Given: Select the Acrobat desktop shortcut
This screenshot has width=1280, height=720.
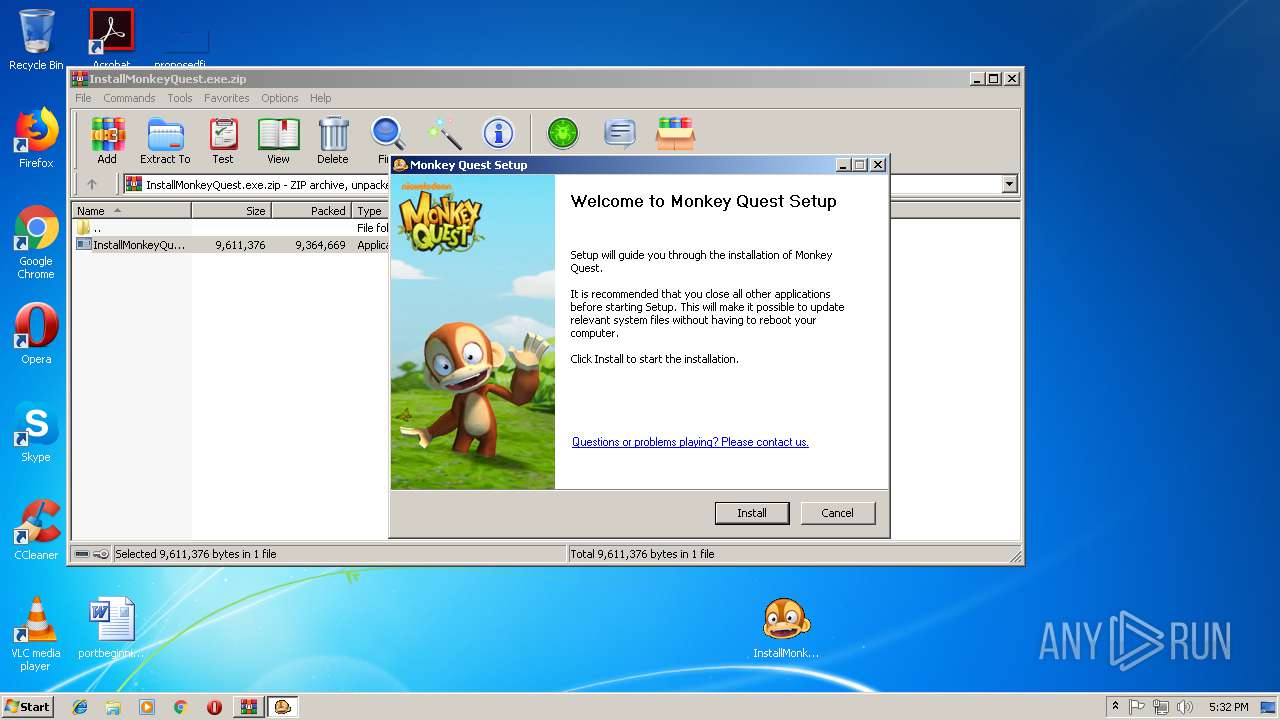Looking at the screenshot, I should tap(111, 38).
